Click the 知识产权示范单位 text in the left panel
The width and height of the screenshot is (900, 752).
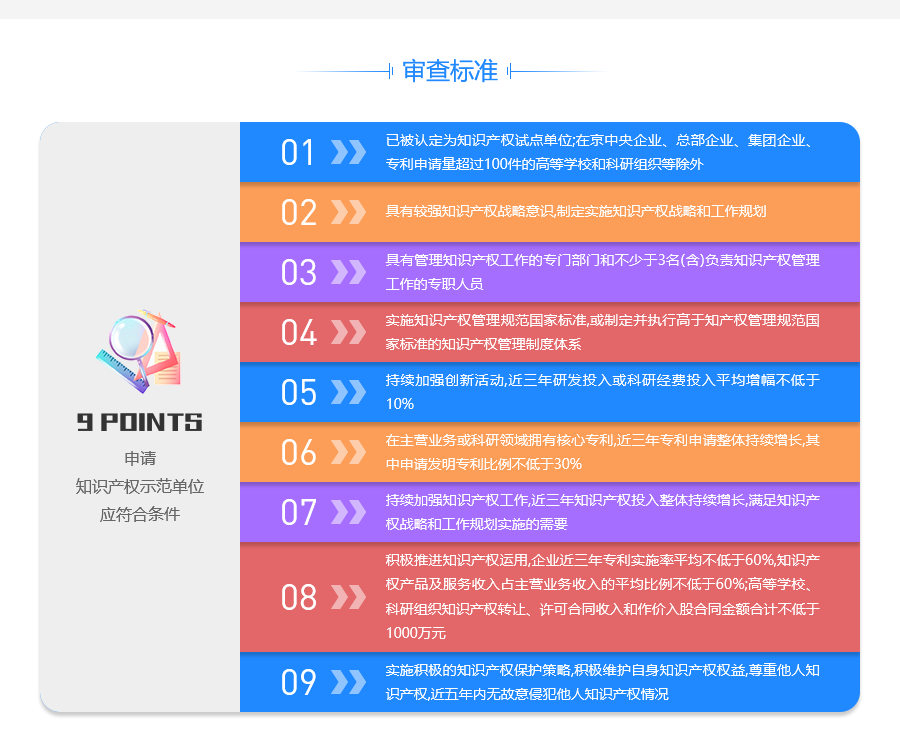tap(140, 486)
